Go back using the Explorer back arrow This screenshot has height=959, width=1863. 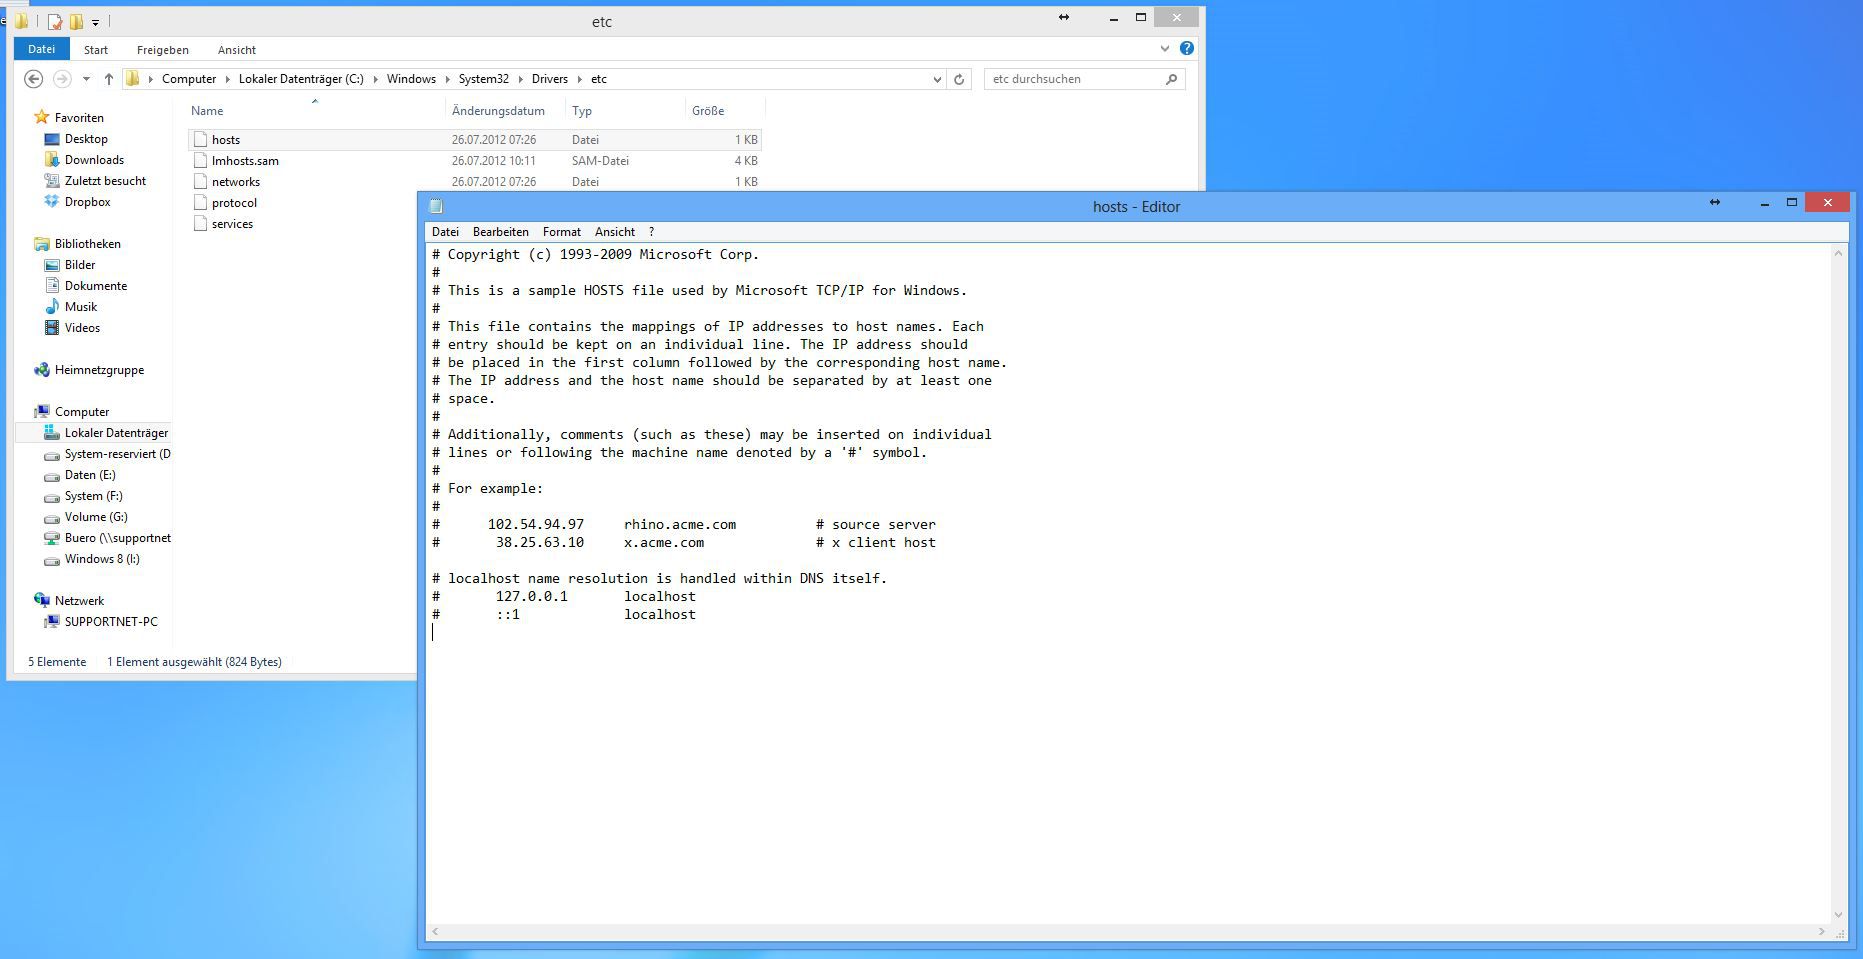click(x=33, y=79)
